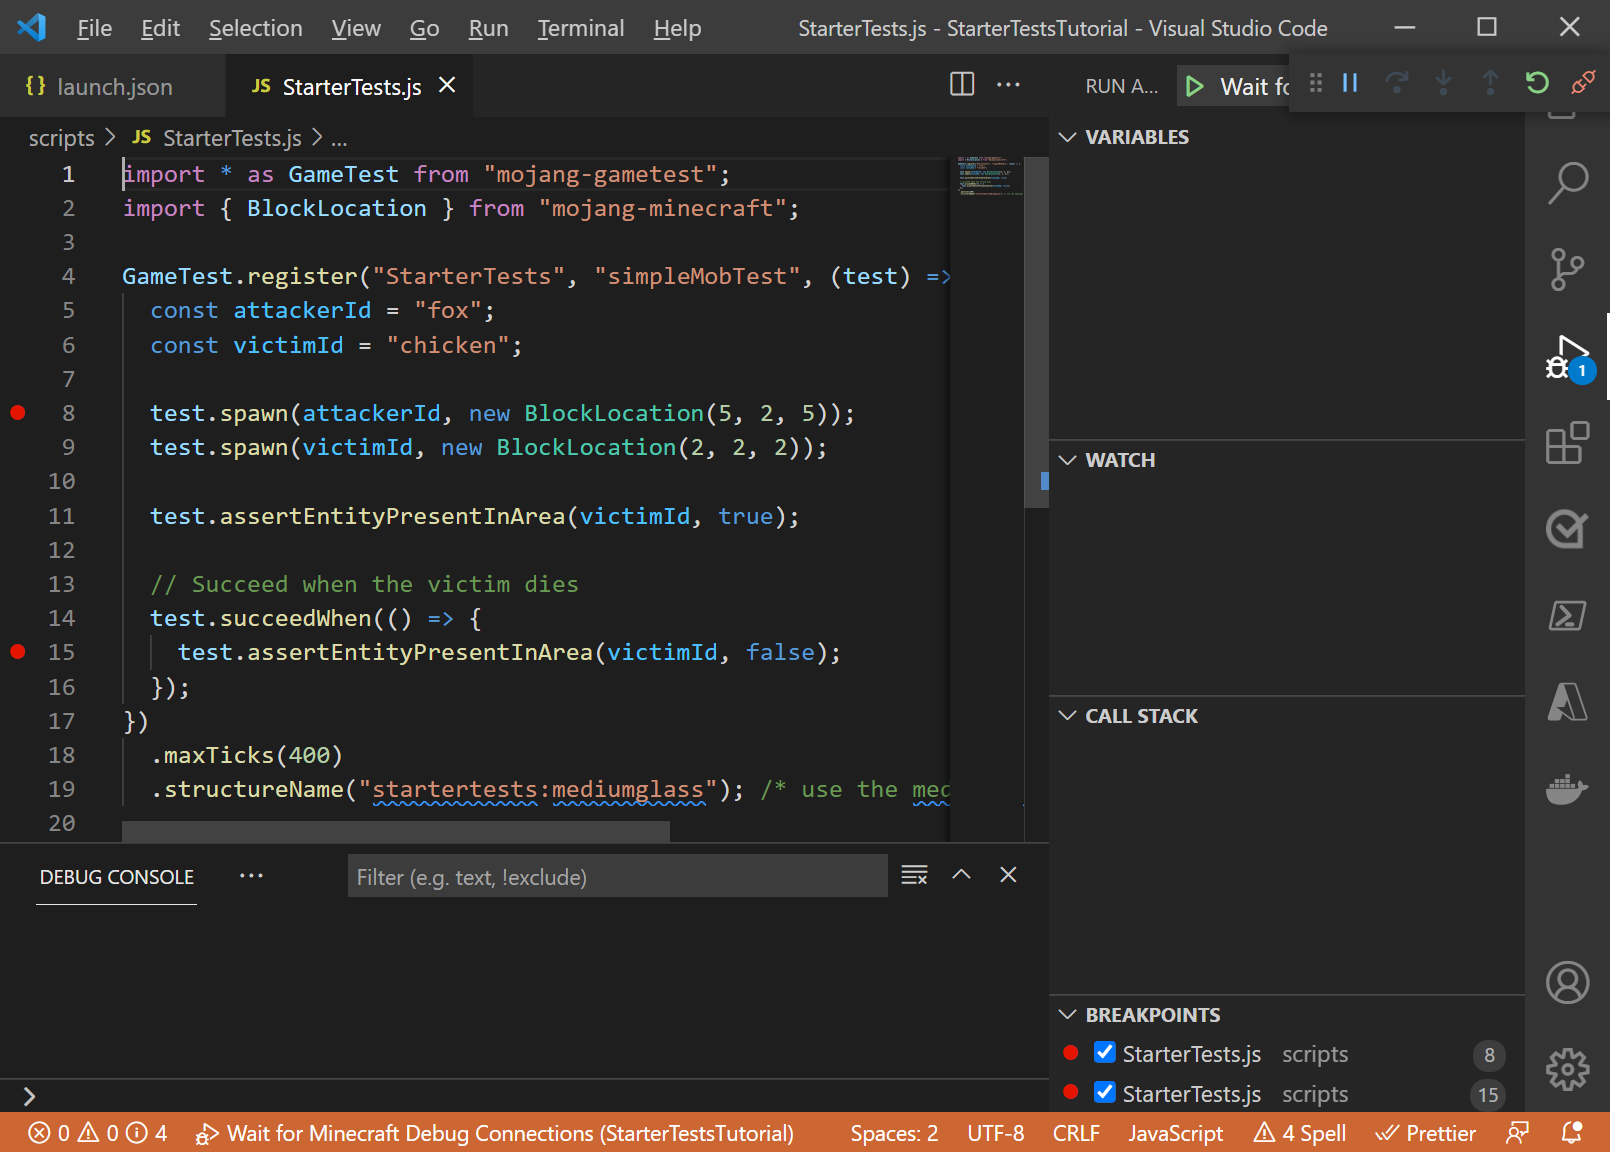Click the Step Into debug button
1610x1152 pixels.
(x=1443, y=83)
